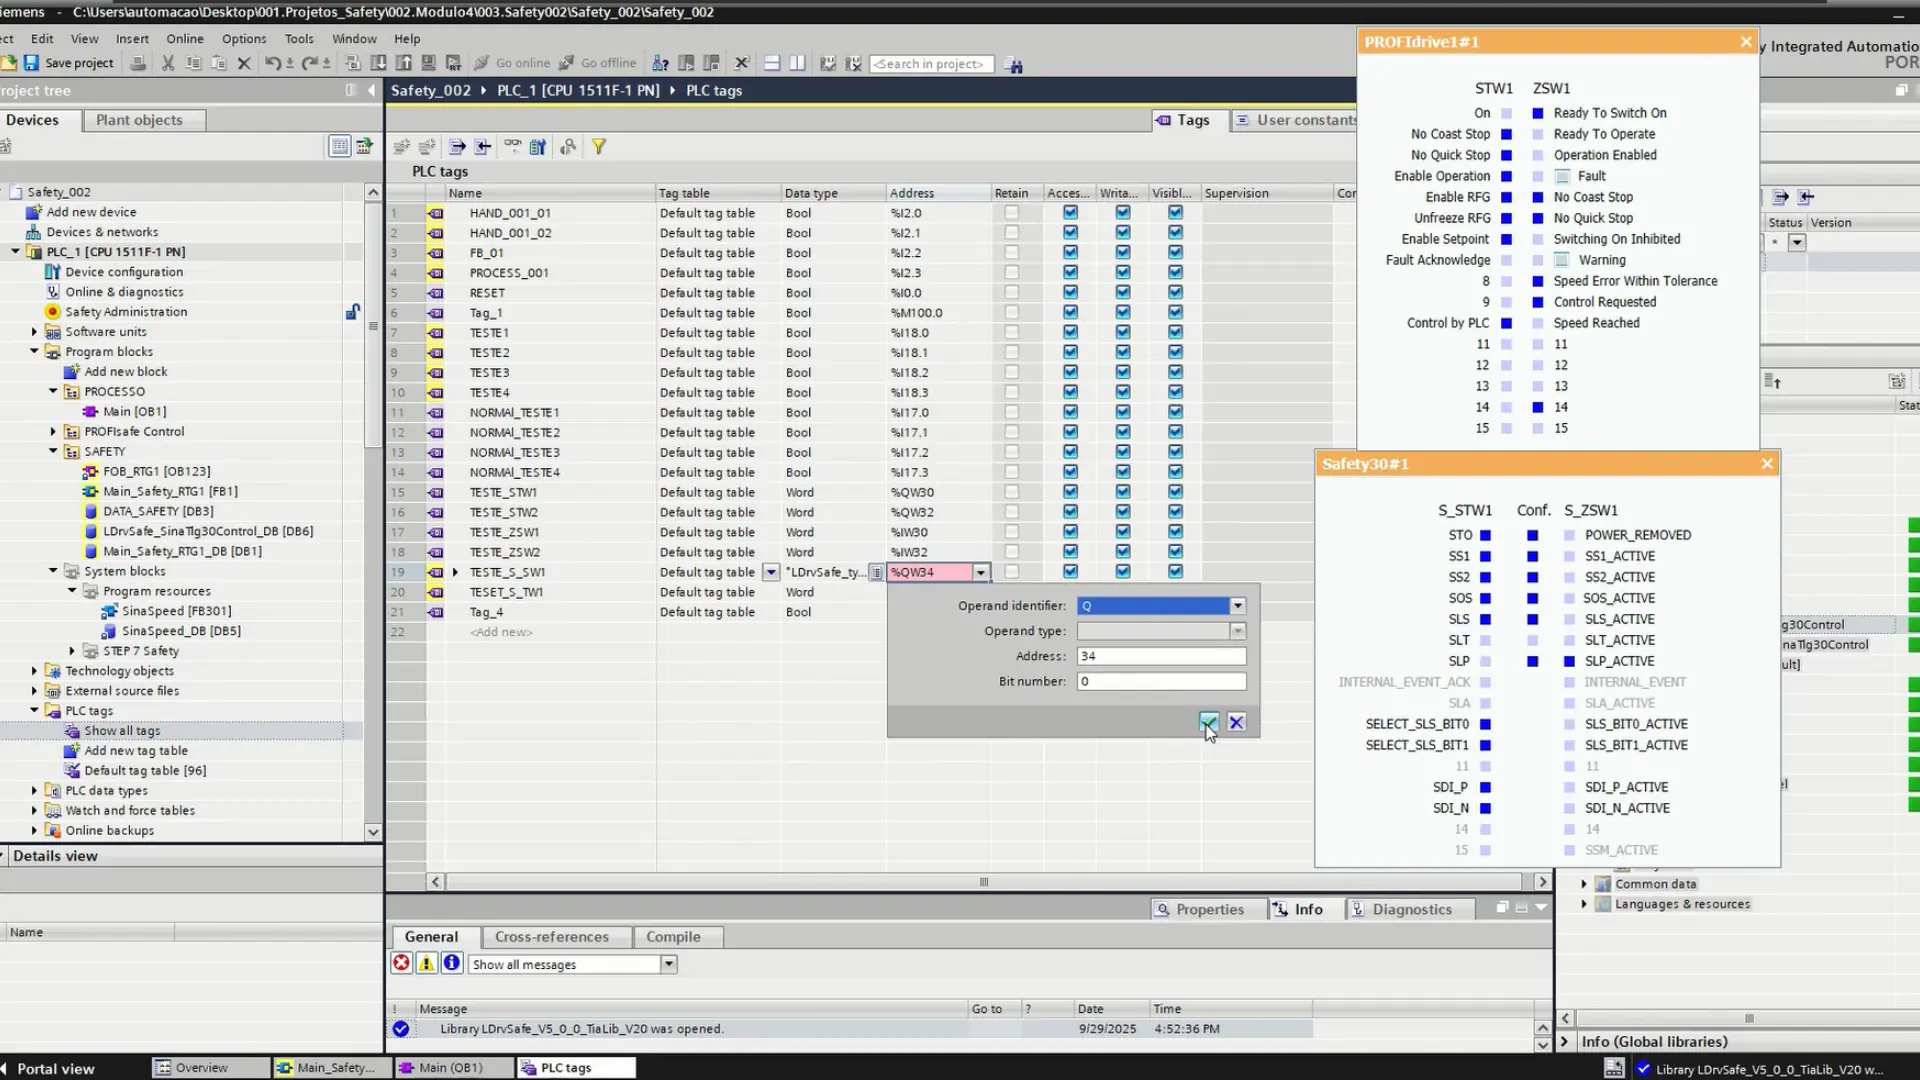Open Device configuration in the project tree
The width and height of the screenshot is (1920, 1080).
(x=124, y=272)
